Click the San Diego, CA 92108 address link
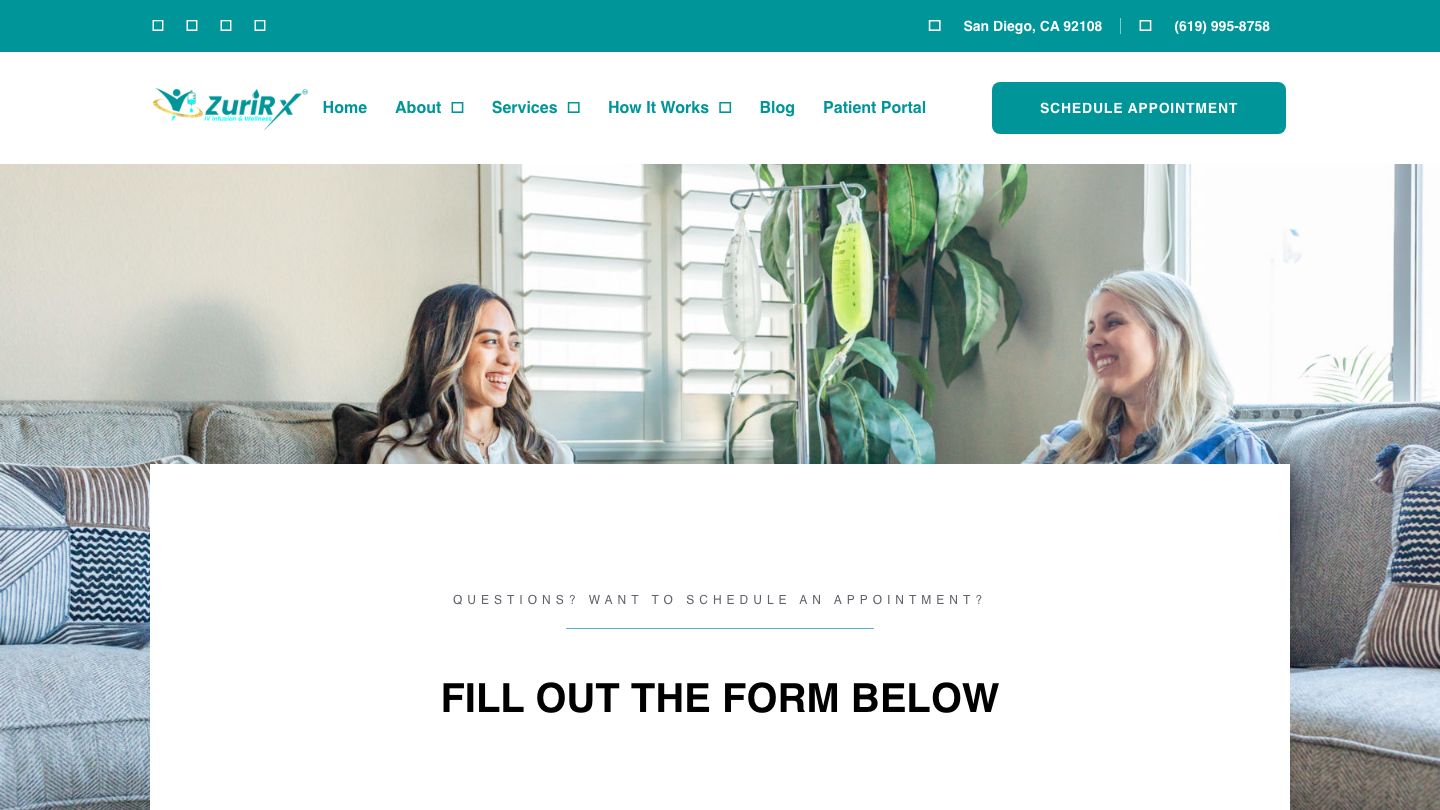1440x810 pixels. pyautogui.click(x=1033, y=26)
